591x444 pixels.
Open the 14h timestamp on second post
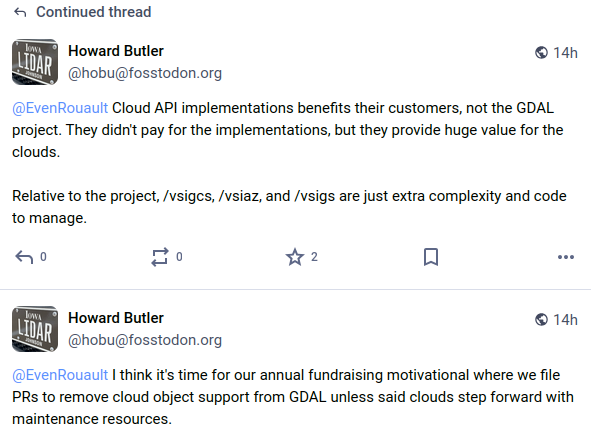[565, 320]
